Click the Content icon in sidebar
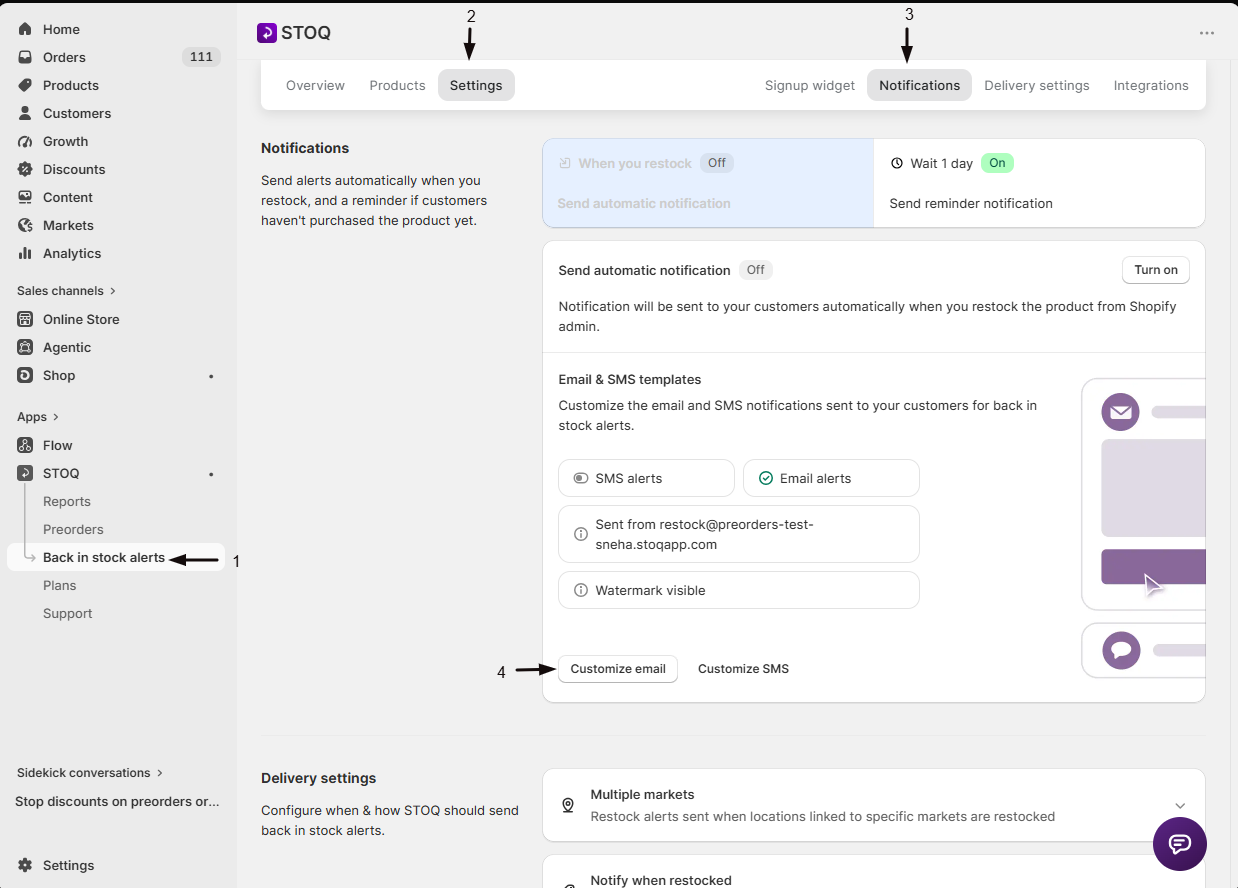Viewport: 1238px width, 888px height. 25,197
